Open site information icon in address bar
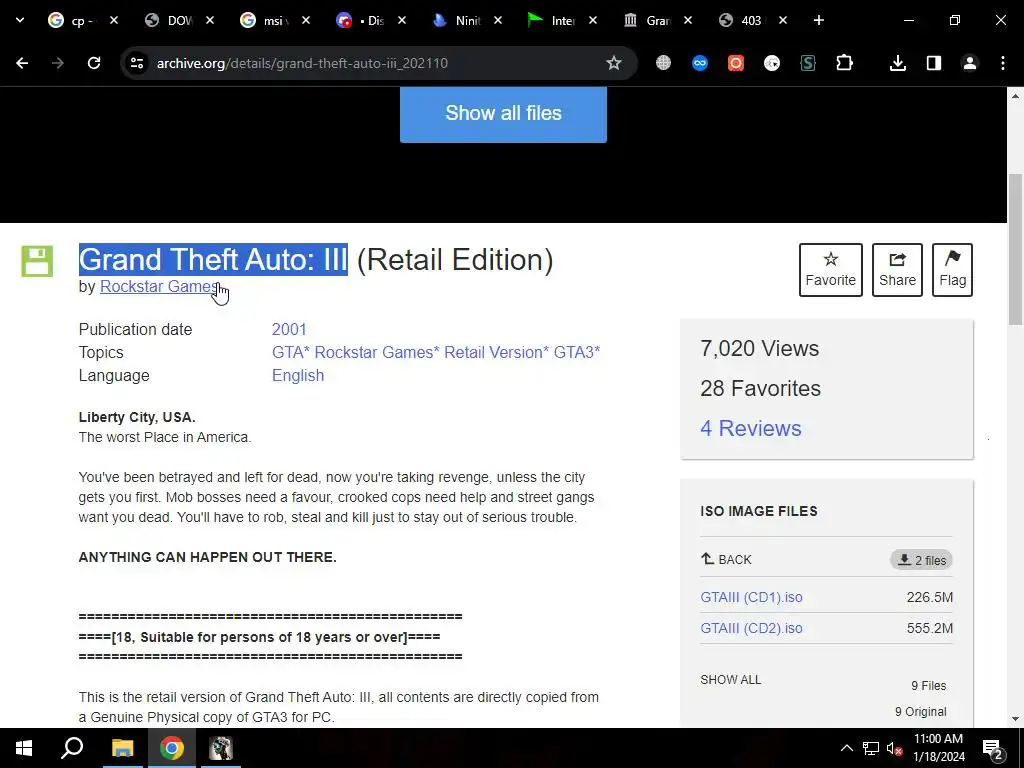1024x768 pixels. pyautogui.click(x=137, y=63)
